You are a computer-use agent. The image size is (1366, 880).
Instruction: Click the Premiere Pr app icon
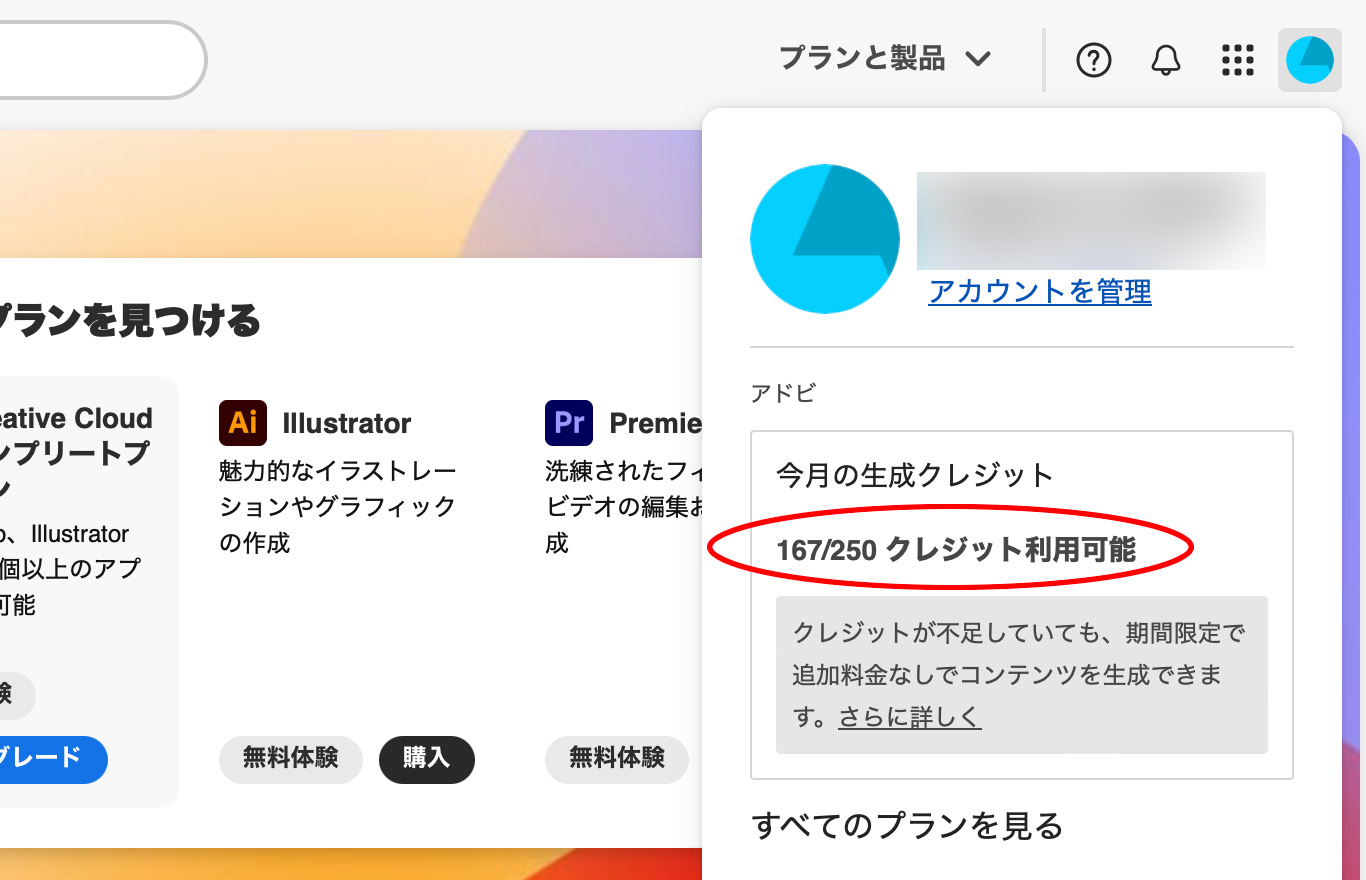click(569, 423)
